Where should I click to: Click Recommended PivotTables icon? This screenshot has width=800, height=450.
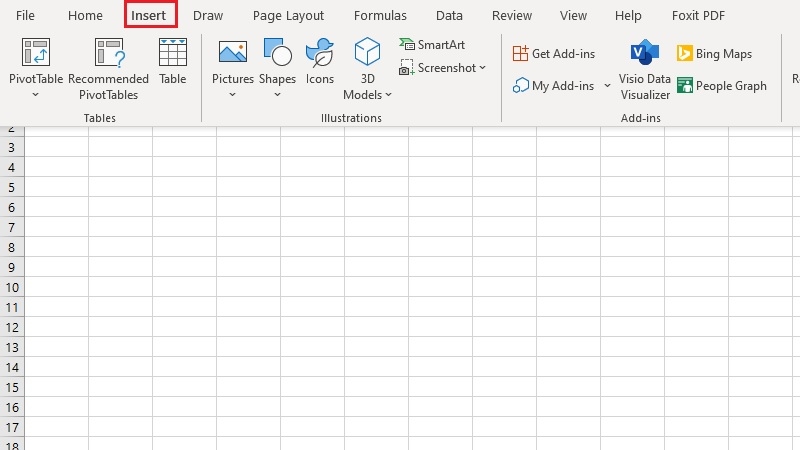point(109,52)
